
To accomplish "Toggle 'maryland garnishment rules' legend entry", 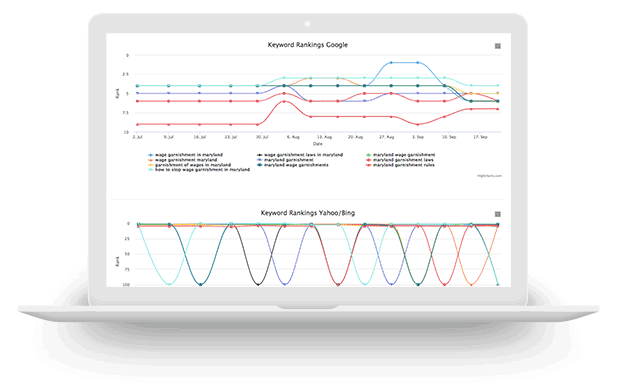I will tap(400, 165).
